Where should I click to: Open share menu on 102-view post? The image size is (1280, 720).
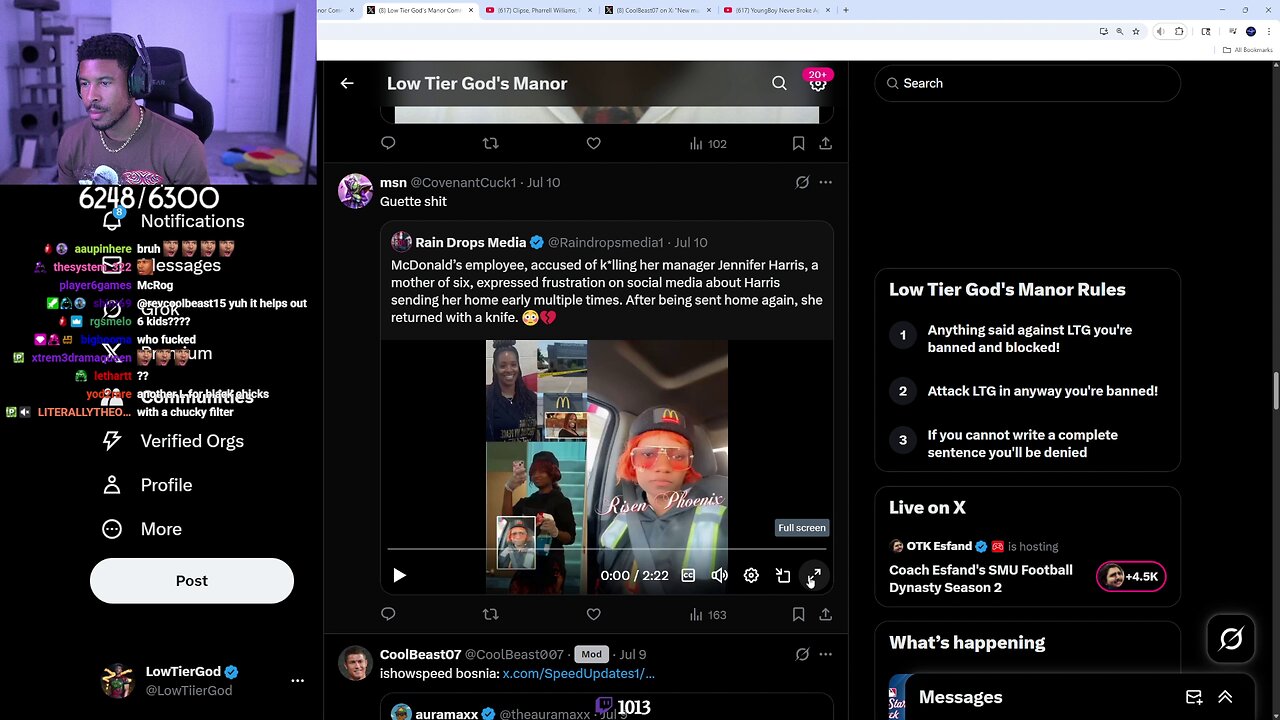click(x=825, y=143)
